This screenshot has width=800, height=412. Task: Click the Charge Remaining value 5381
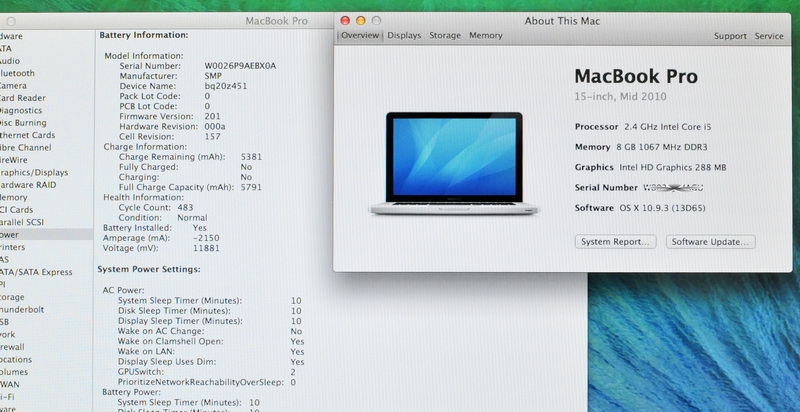[251, 157]
